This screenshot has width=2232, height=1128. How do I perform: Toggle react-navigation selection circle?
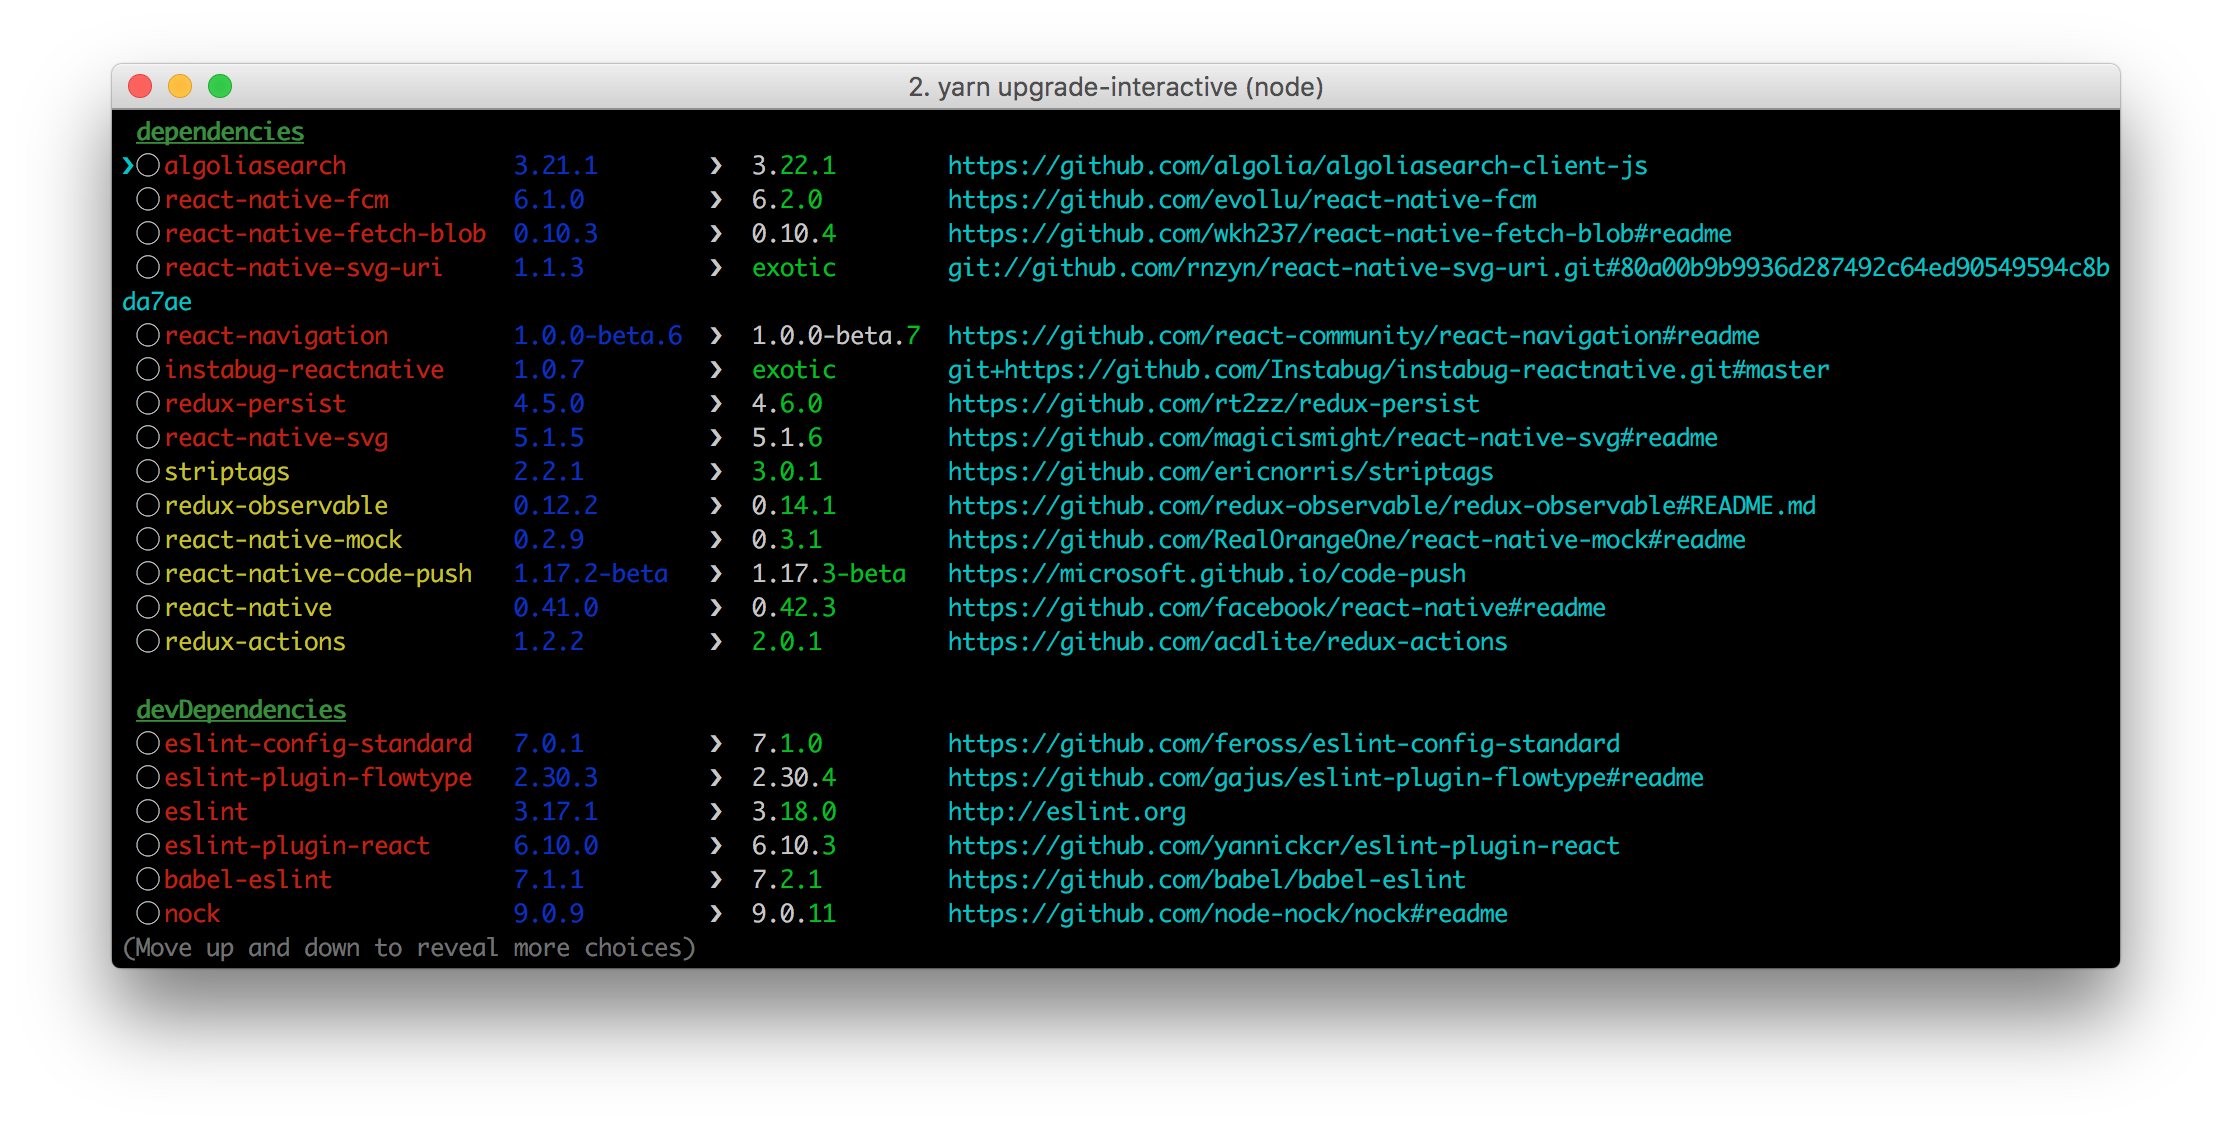[148, 335]
